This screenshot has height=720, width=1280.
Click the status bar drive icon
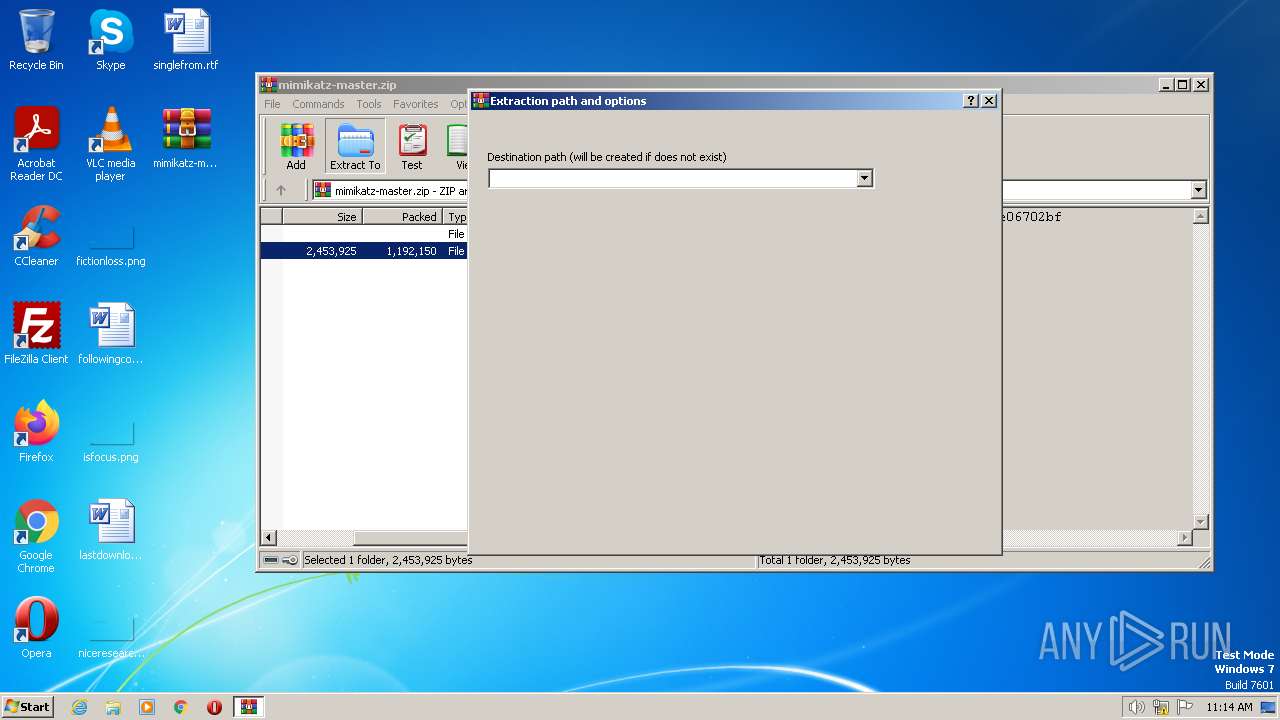271,560
